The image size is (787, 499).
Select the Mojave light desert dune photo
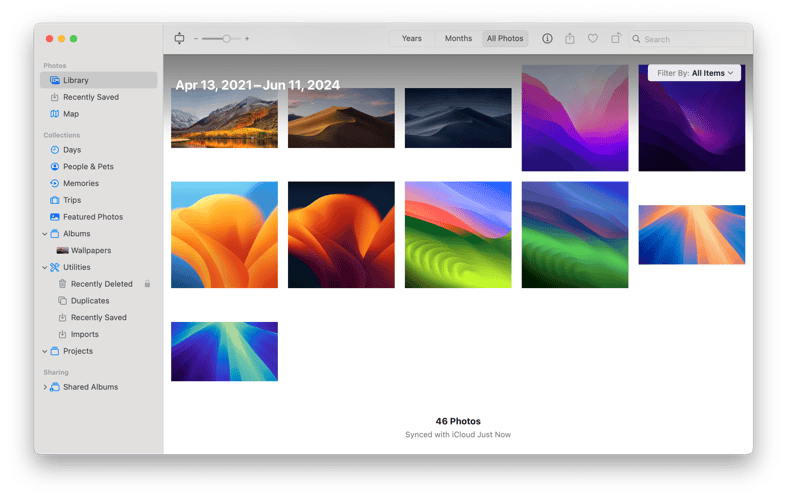(341, 118)
